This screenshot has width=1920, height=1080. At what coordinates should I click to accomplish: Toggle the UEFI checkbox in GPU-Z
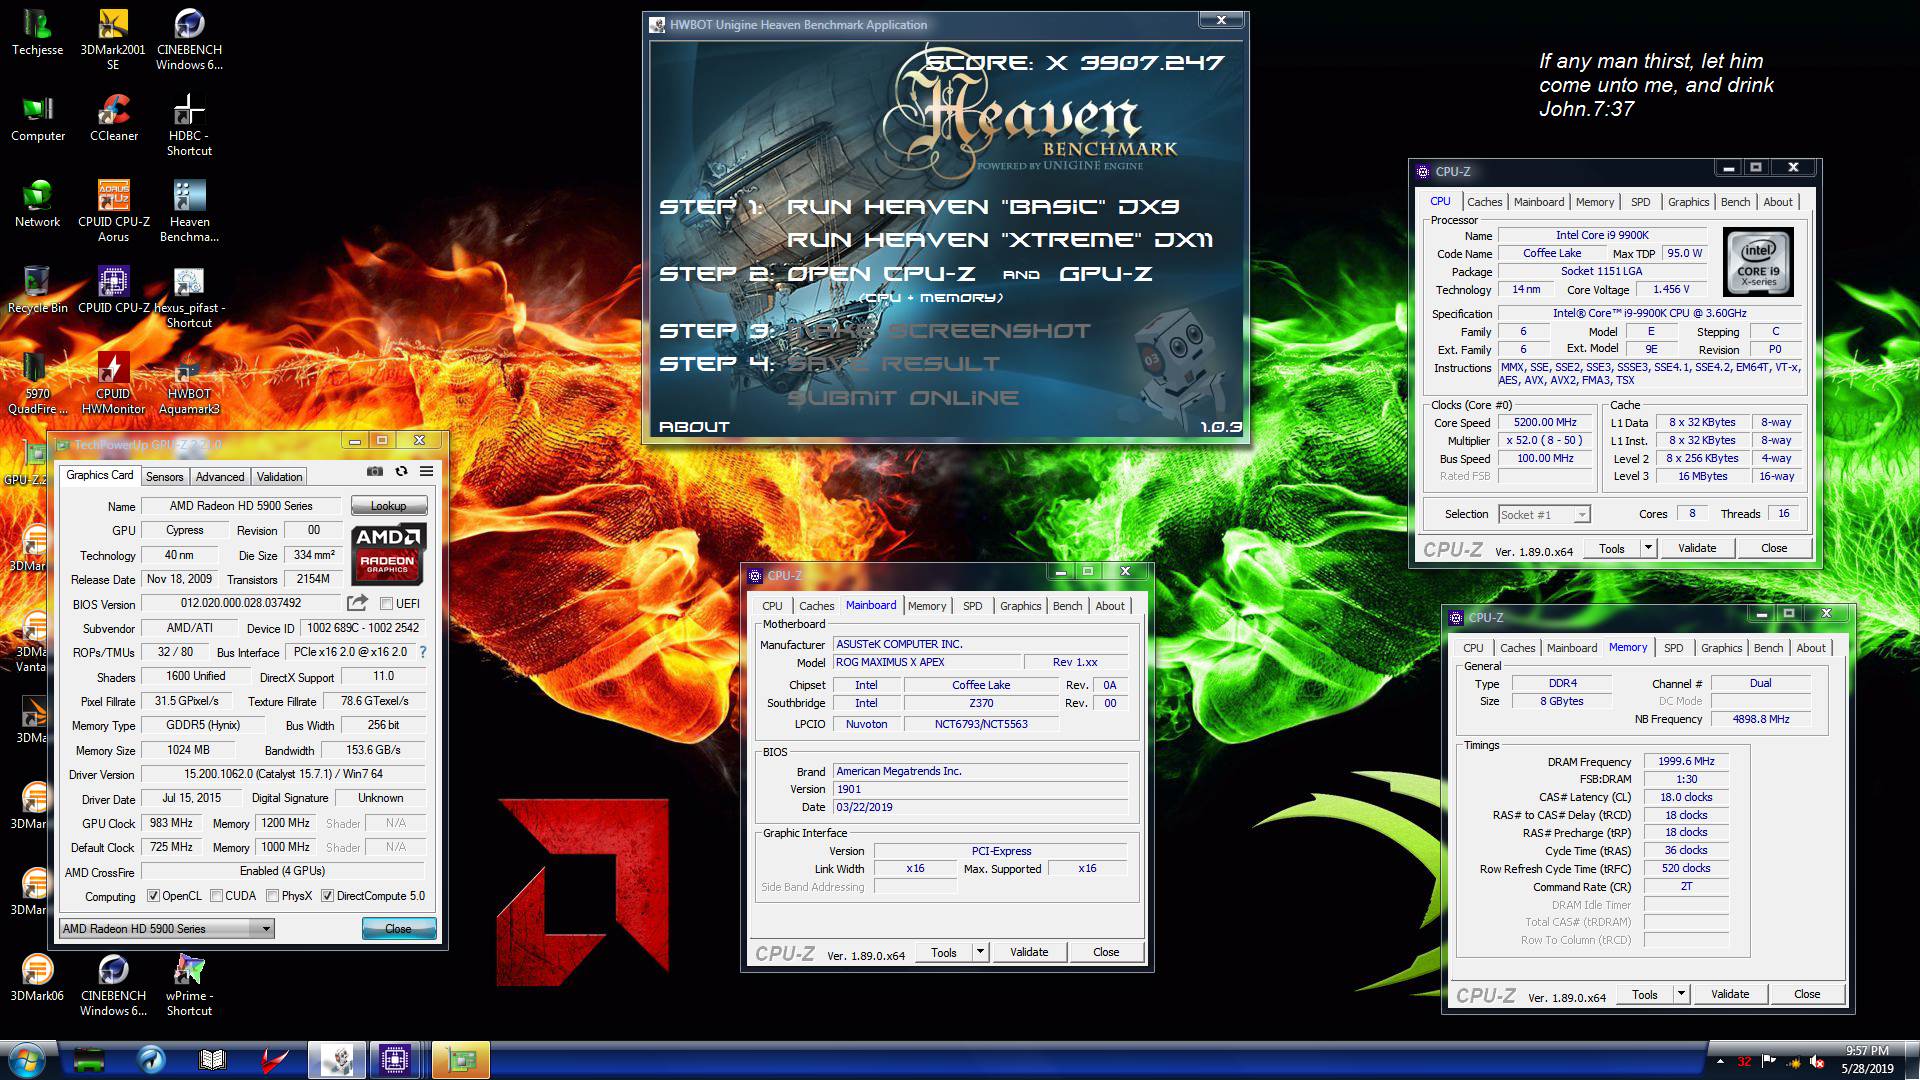click(x=386, y=603)
